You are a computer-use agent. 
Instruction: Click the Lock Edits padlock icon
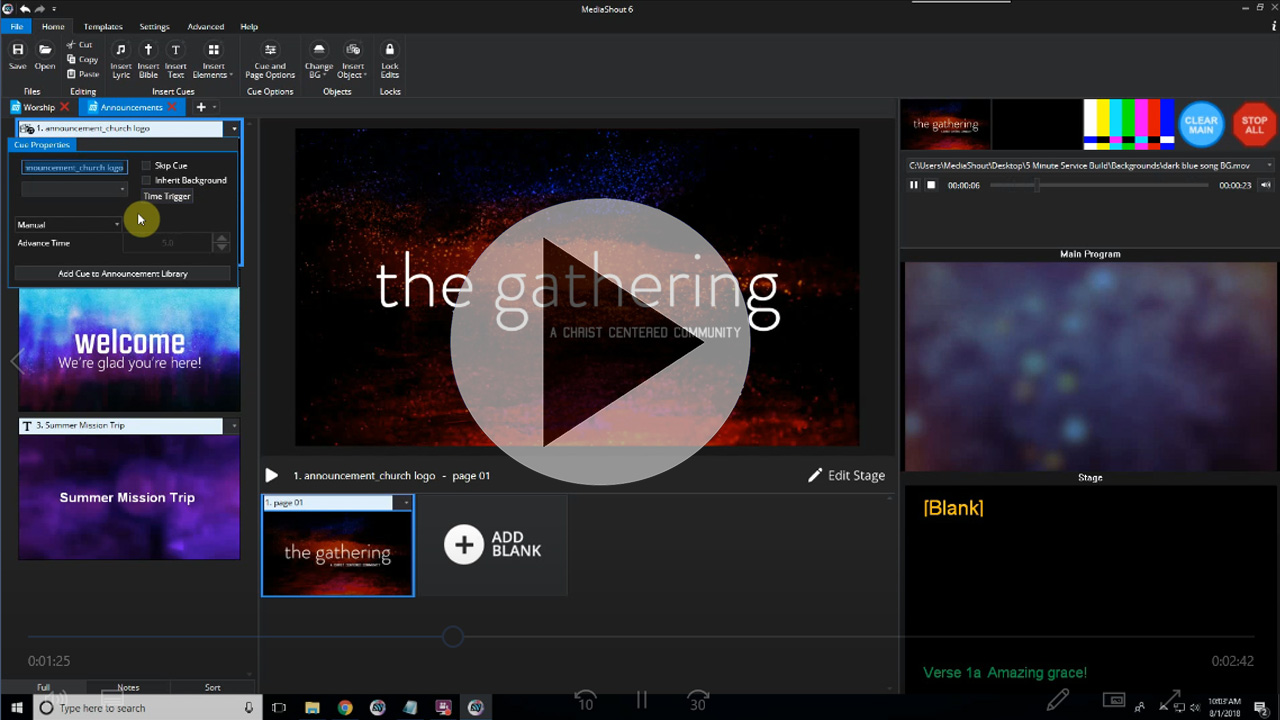(x=390, y=50)
